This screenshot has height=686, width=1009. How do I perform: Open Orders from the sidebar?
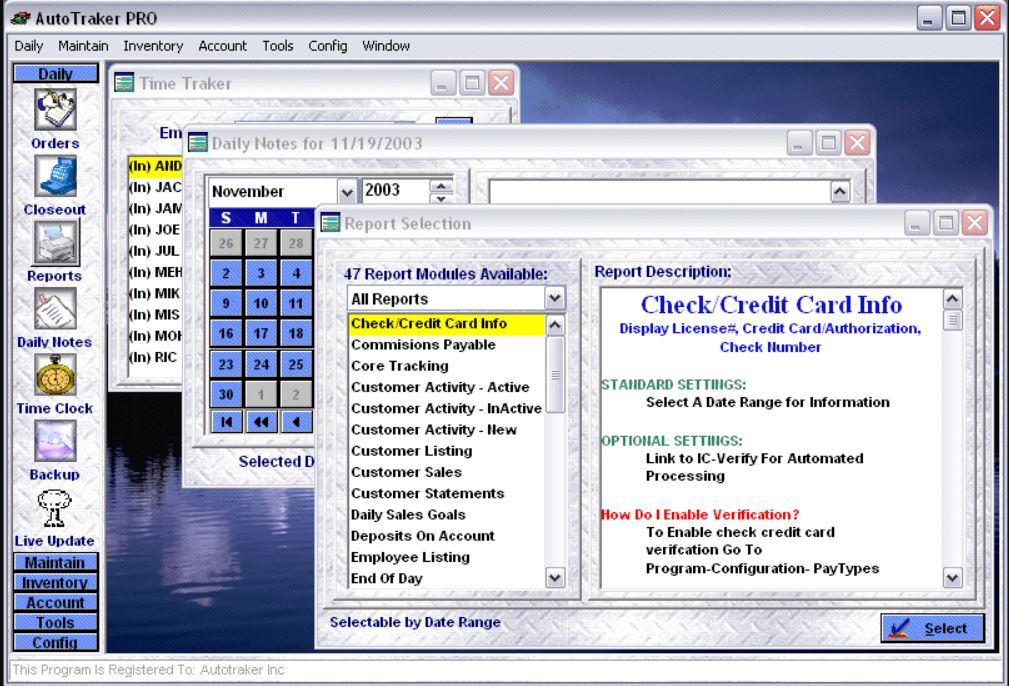tap(55, 110)
